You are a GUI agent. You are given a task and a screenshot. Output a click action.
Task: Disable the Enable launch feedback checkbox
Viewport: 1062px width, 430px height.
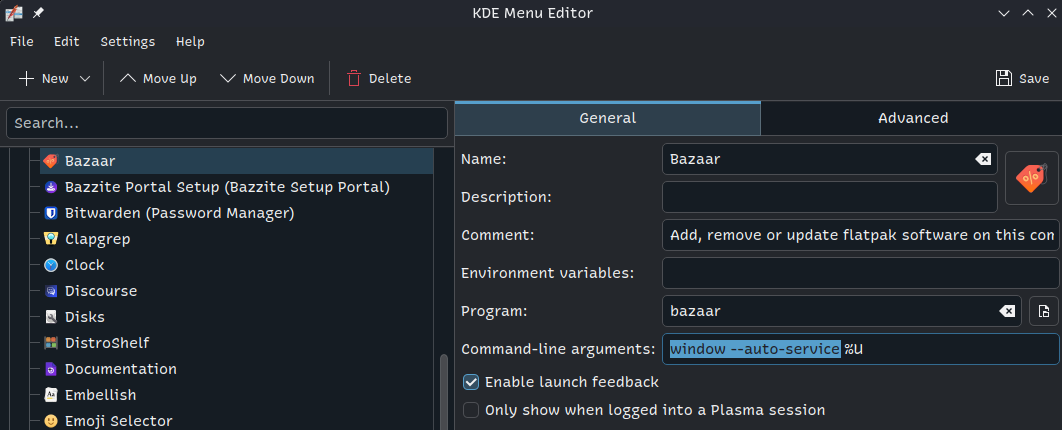tap(471, 382)
